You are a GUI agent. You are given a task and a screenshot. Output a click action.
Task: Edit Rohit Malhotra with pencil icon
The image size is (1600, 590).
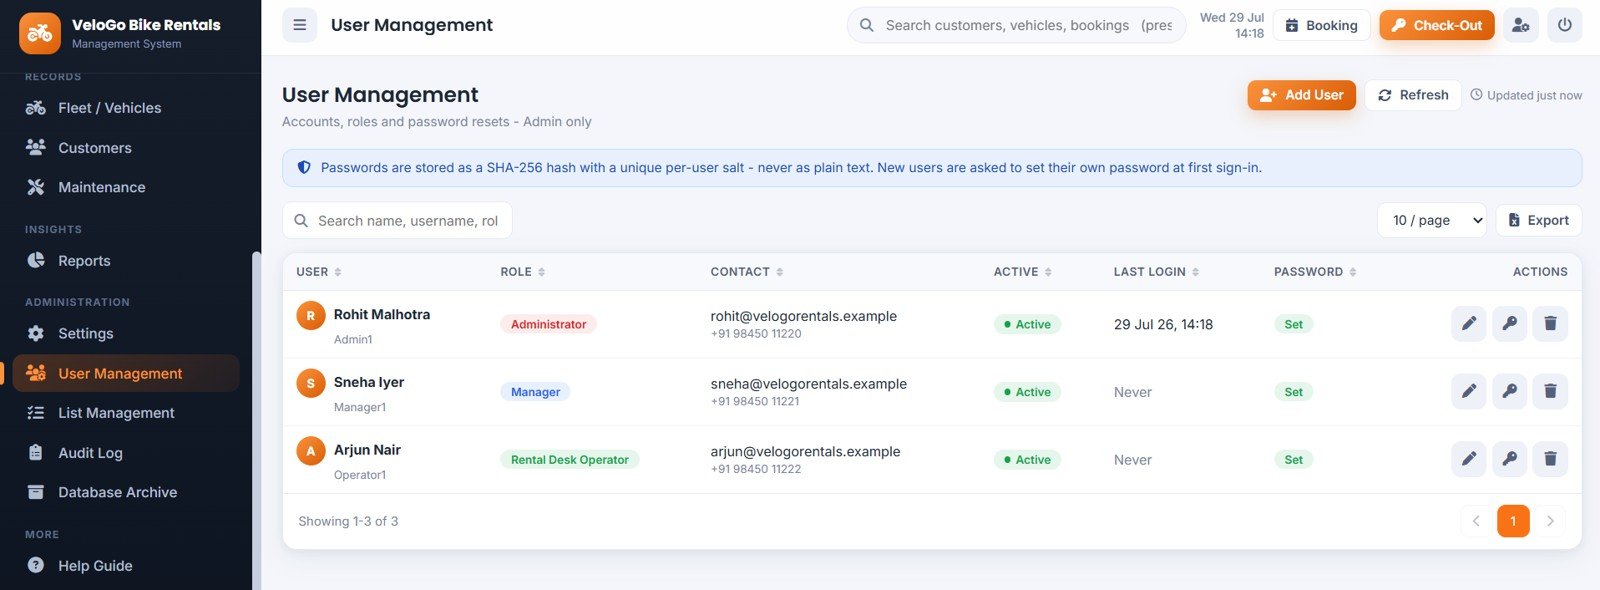tap(1469, 323)
